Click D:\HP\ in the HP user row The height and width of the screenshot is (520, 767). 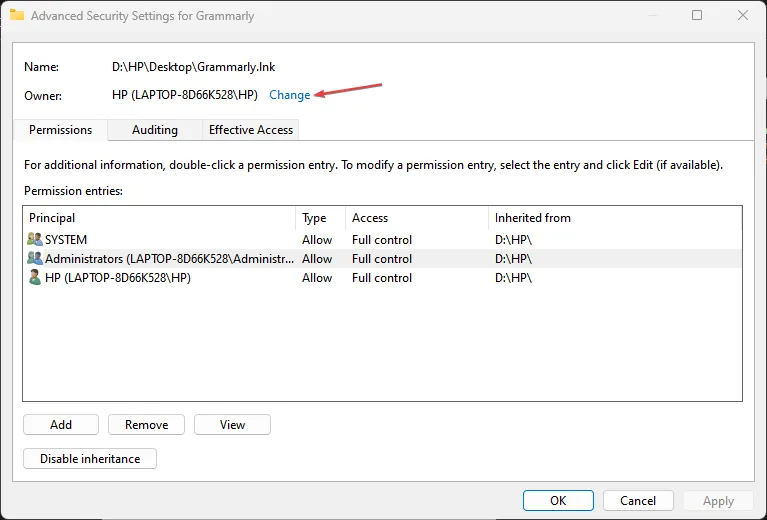(x=513, y=278)
